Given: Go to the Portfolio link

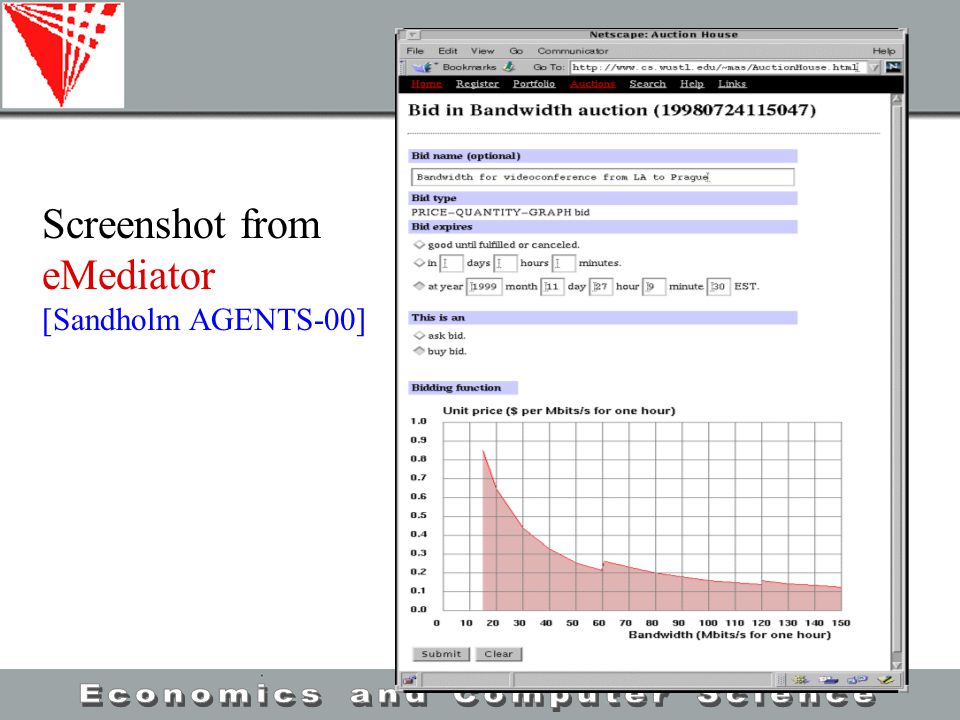Looking at the screenshot, I should pyautogui.click(x=534, y=84).
